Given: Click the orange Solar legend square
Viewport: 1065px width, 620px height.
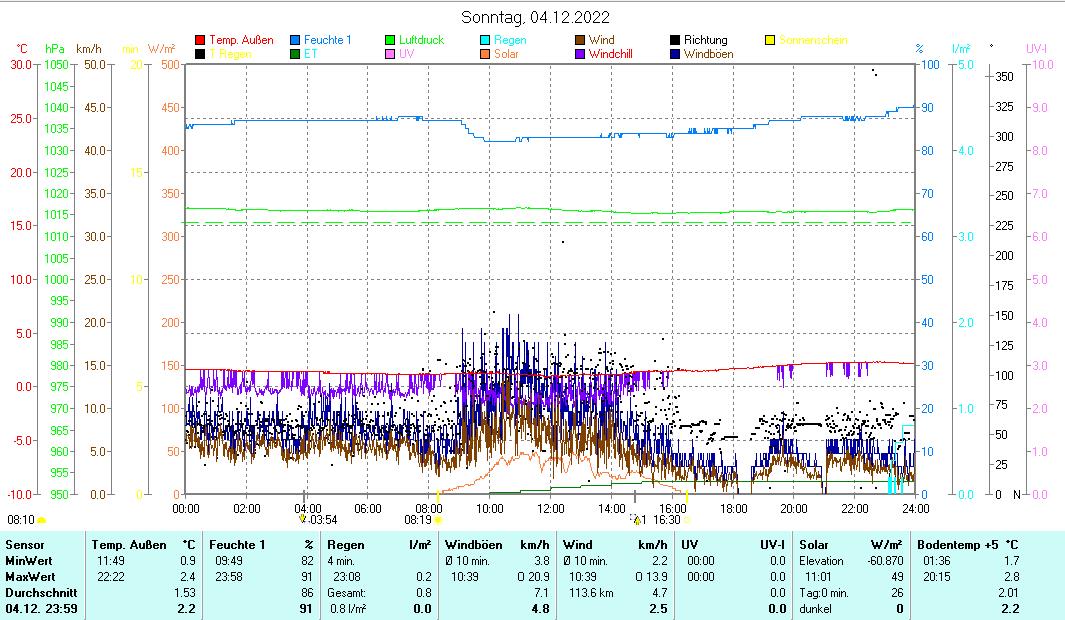Looking at the screenshot, I should coord(485,54).
